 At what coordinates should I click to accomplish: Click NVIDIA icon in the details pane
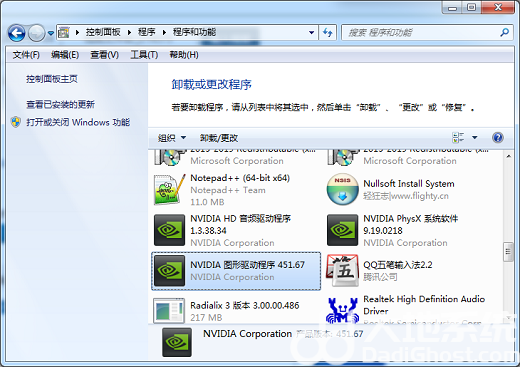click(x=177, y=342)
